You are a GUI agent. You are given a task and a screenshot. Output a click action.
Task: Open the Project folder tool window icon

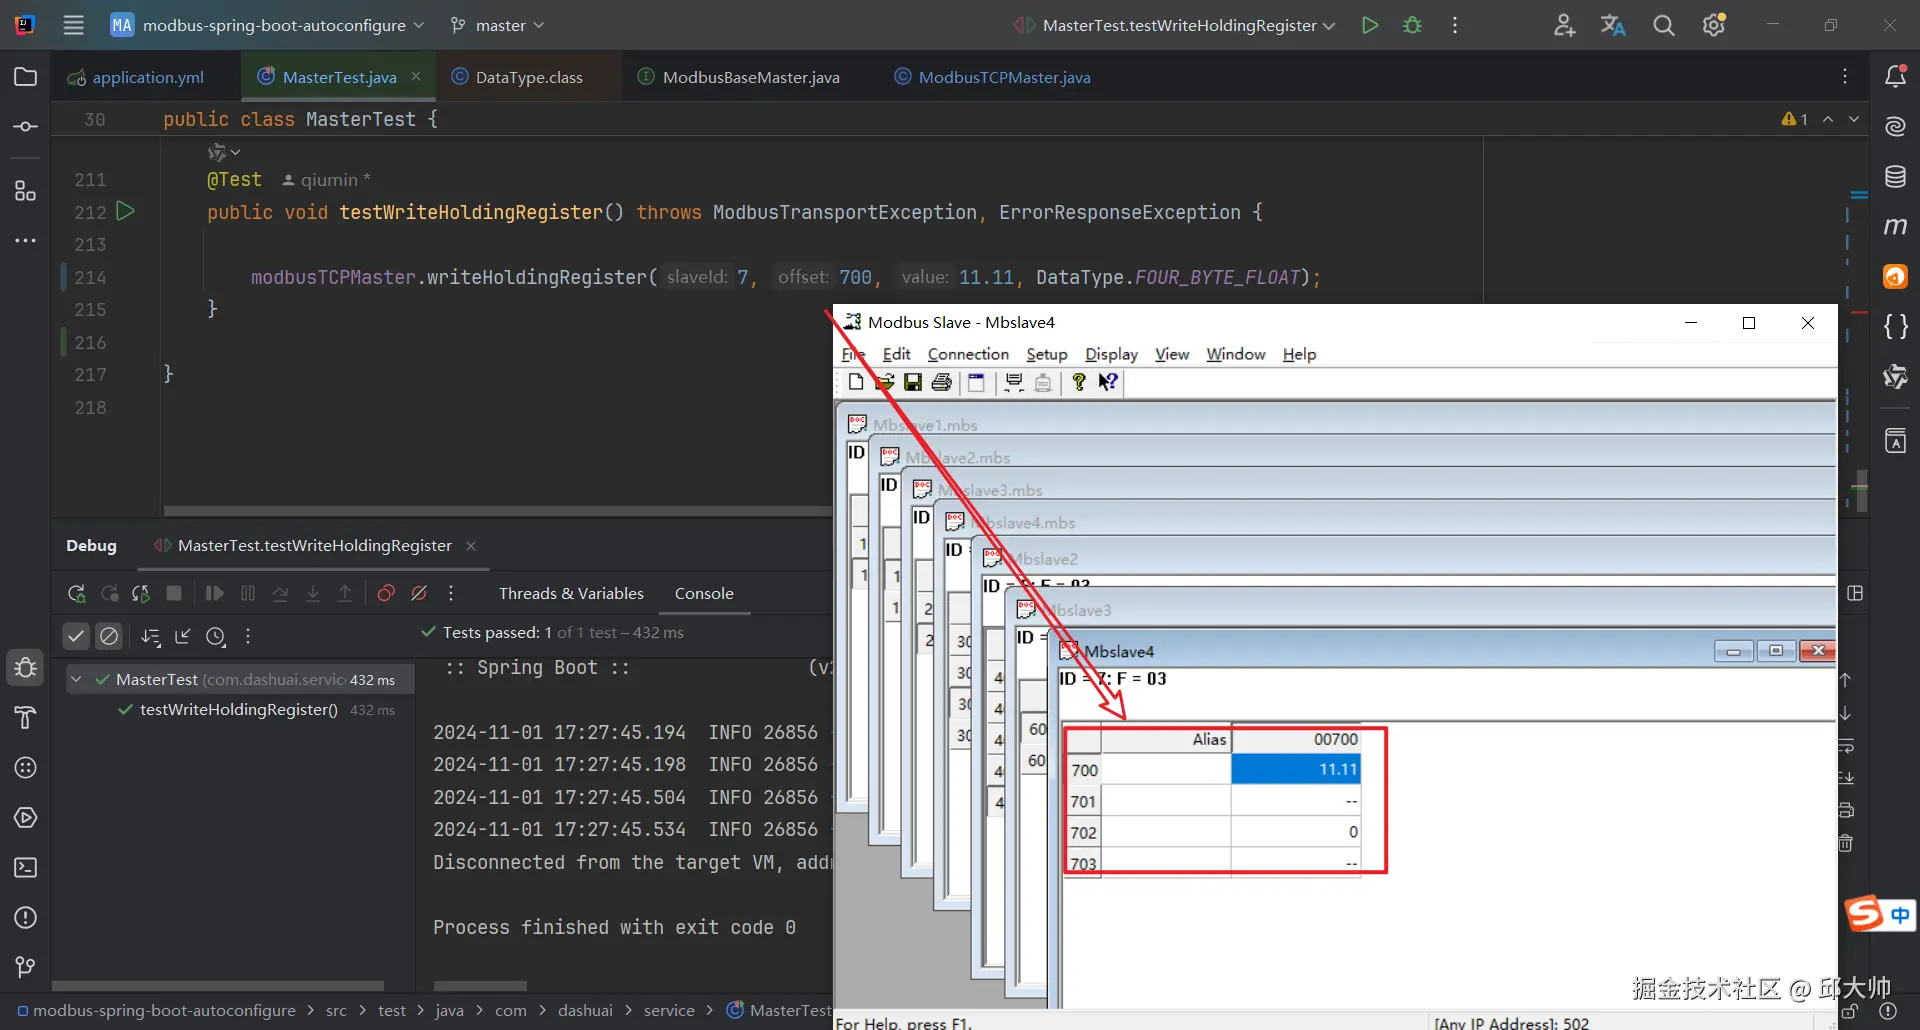[26, 77]
